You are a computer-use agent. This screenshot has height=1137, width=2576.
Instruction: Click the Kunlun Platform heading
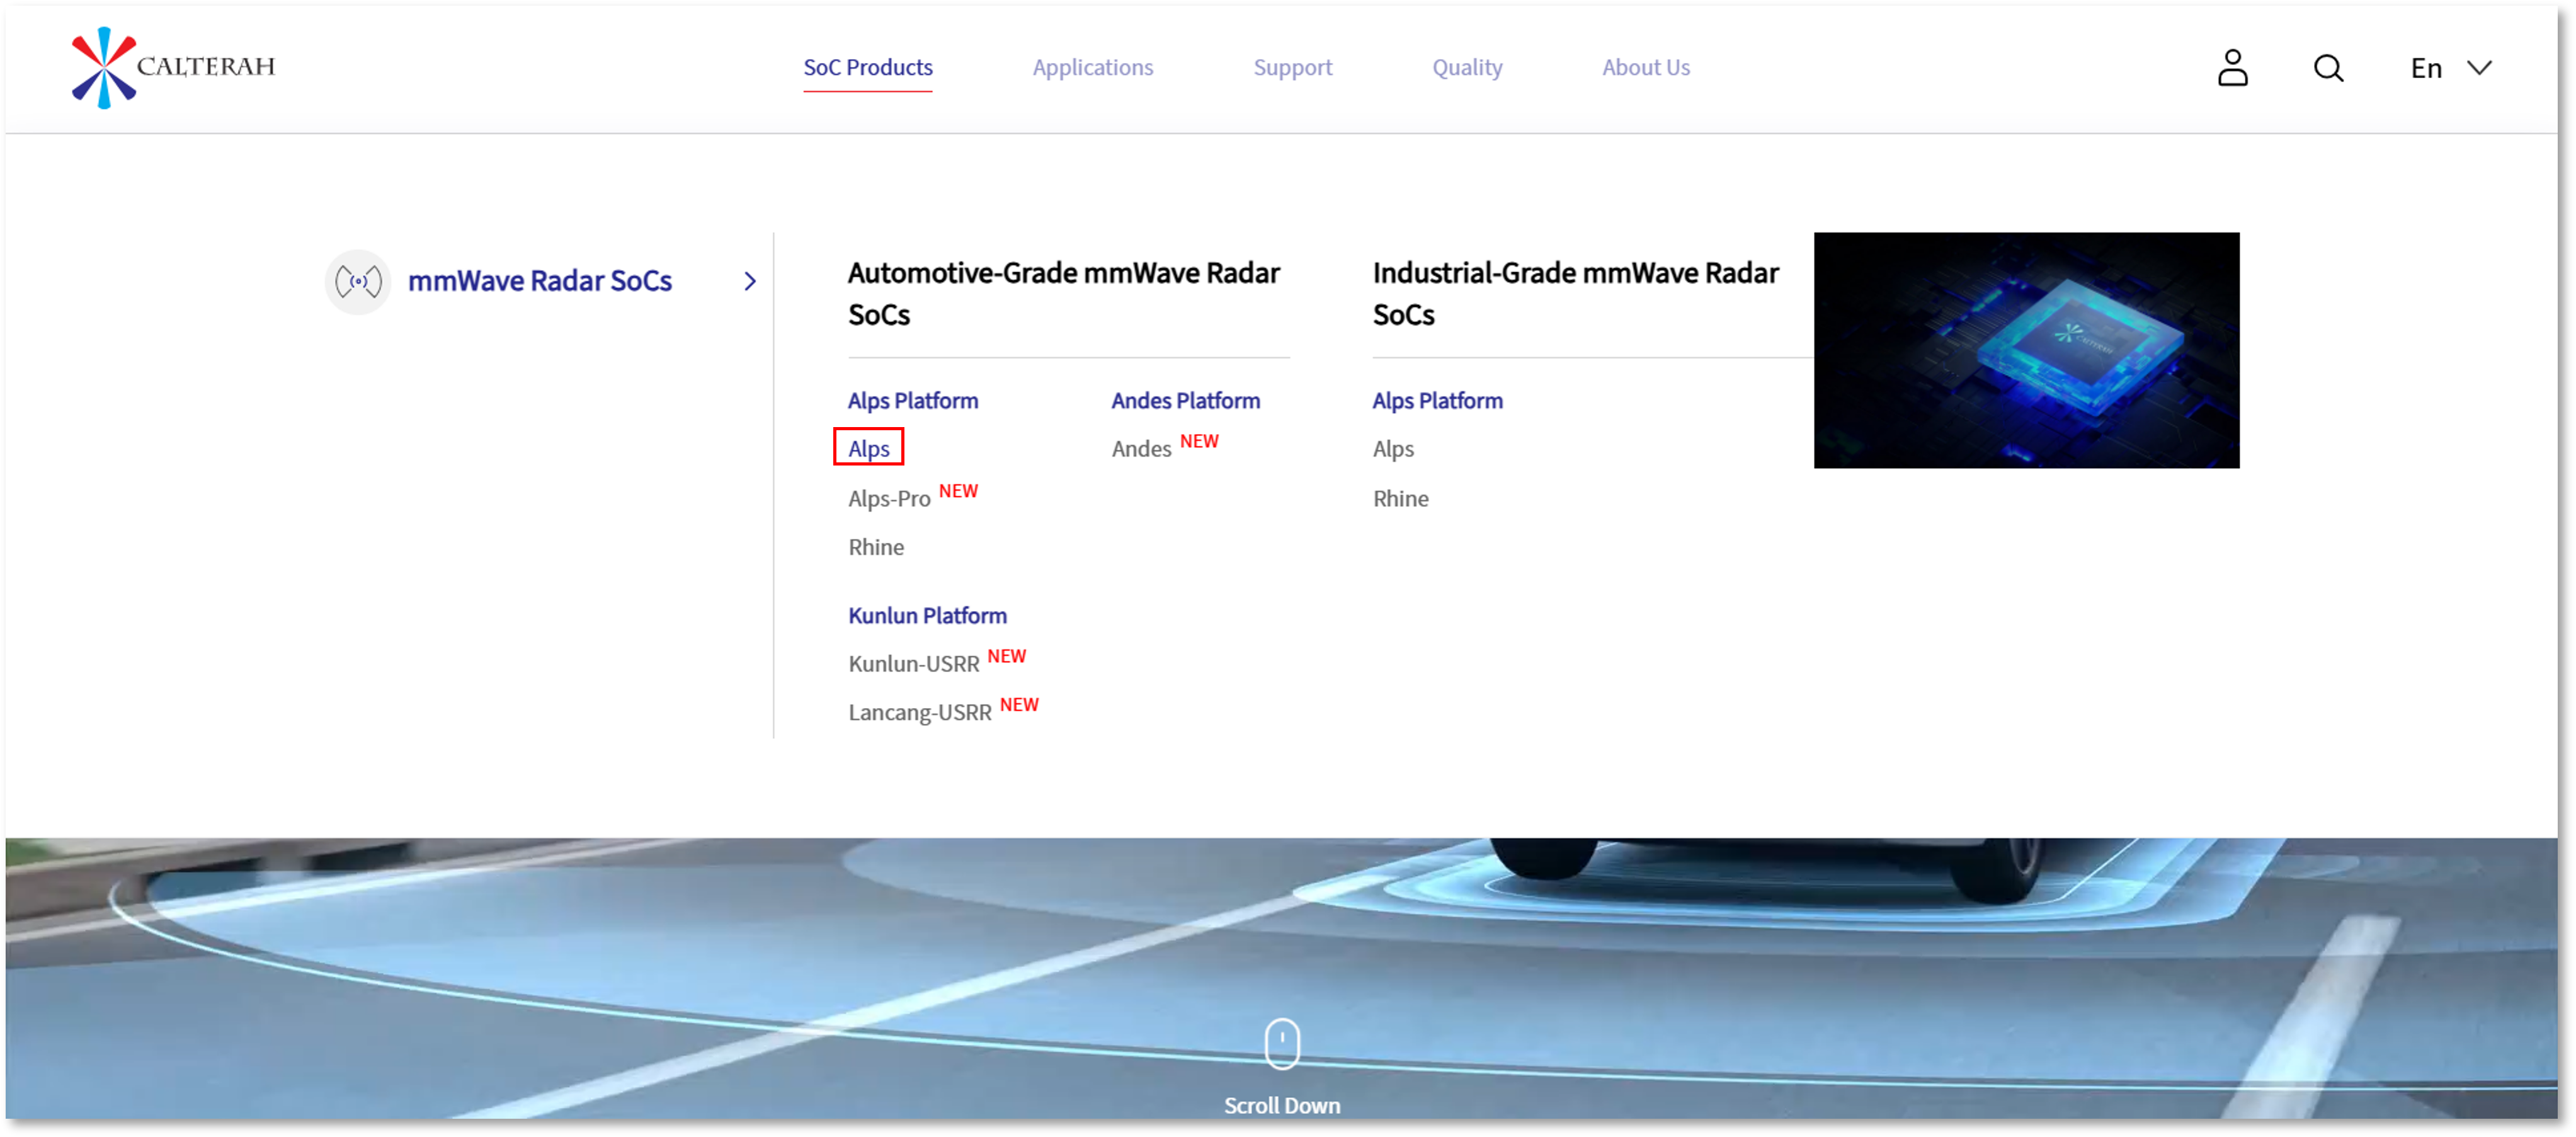(x=927, y=615)
